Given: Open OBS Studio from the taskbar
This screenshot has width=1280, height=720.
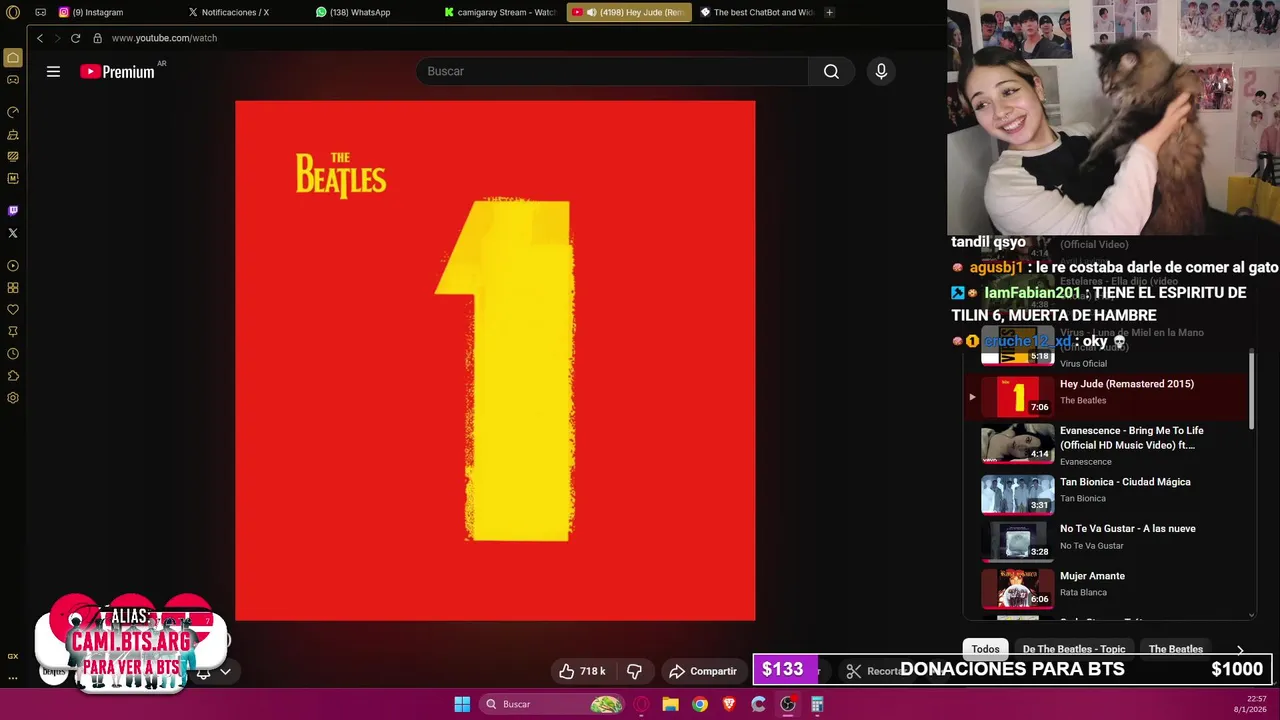Looking at the screenshot, I should [788, 704].
